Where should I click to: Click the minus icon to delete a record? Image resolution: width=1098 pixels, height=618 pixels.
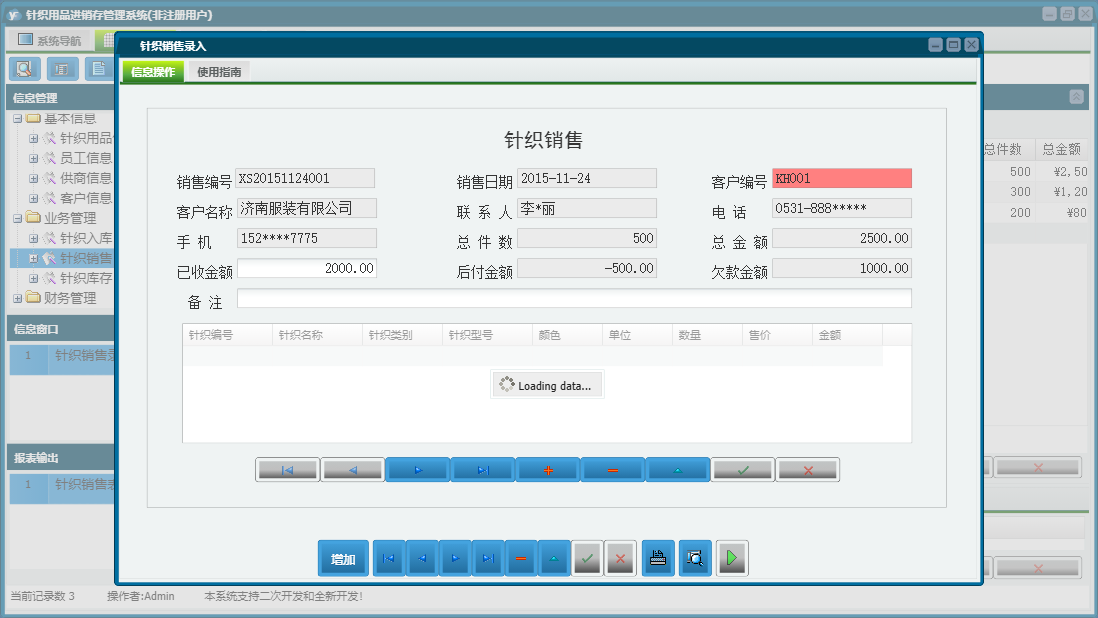(612, 469)
